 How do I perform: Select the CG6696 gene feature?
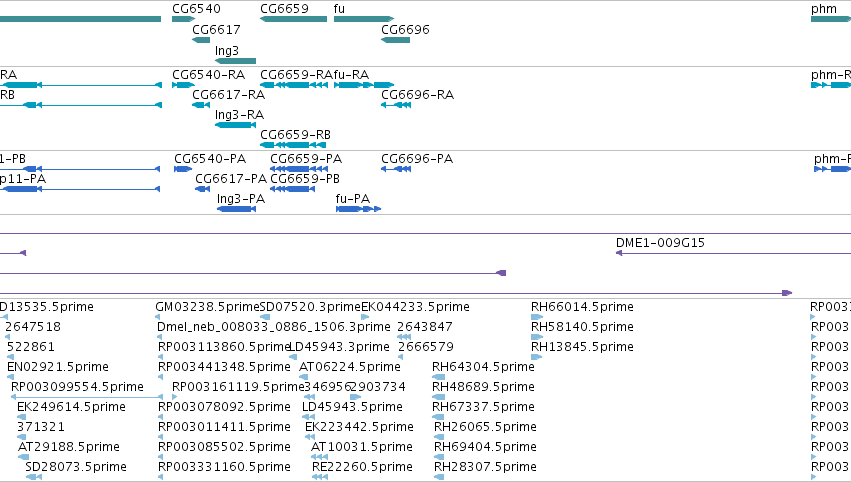395,40
